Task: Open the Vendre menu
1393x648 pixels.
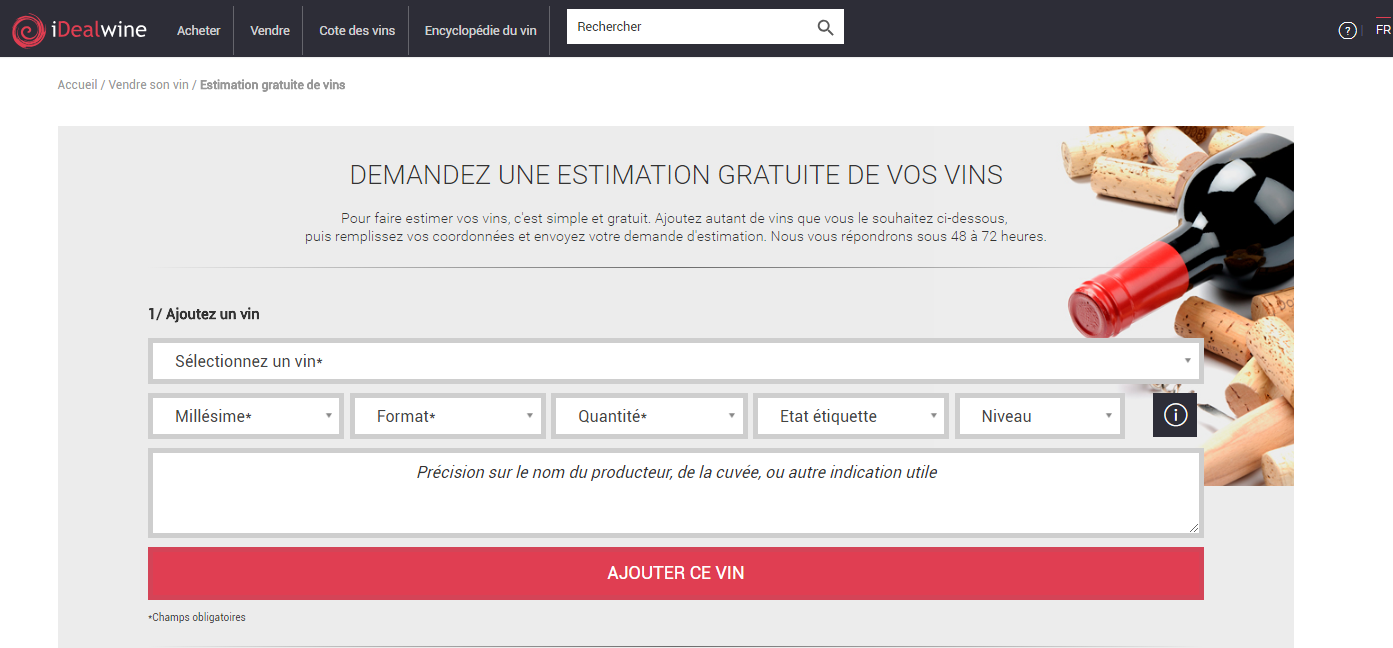Action: [x=268, y=30]
